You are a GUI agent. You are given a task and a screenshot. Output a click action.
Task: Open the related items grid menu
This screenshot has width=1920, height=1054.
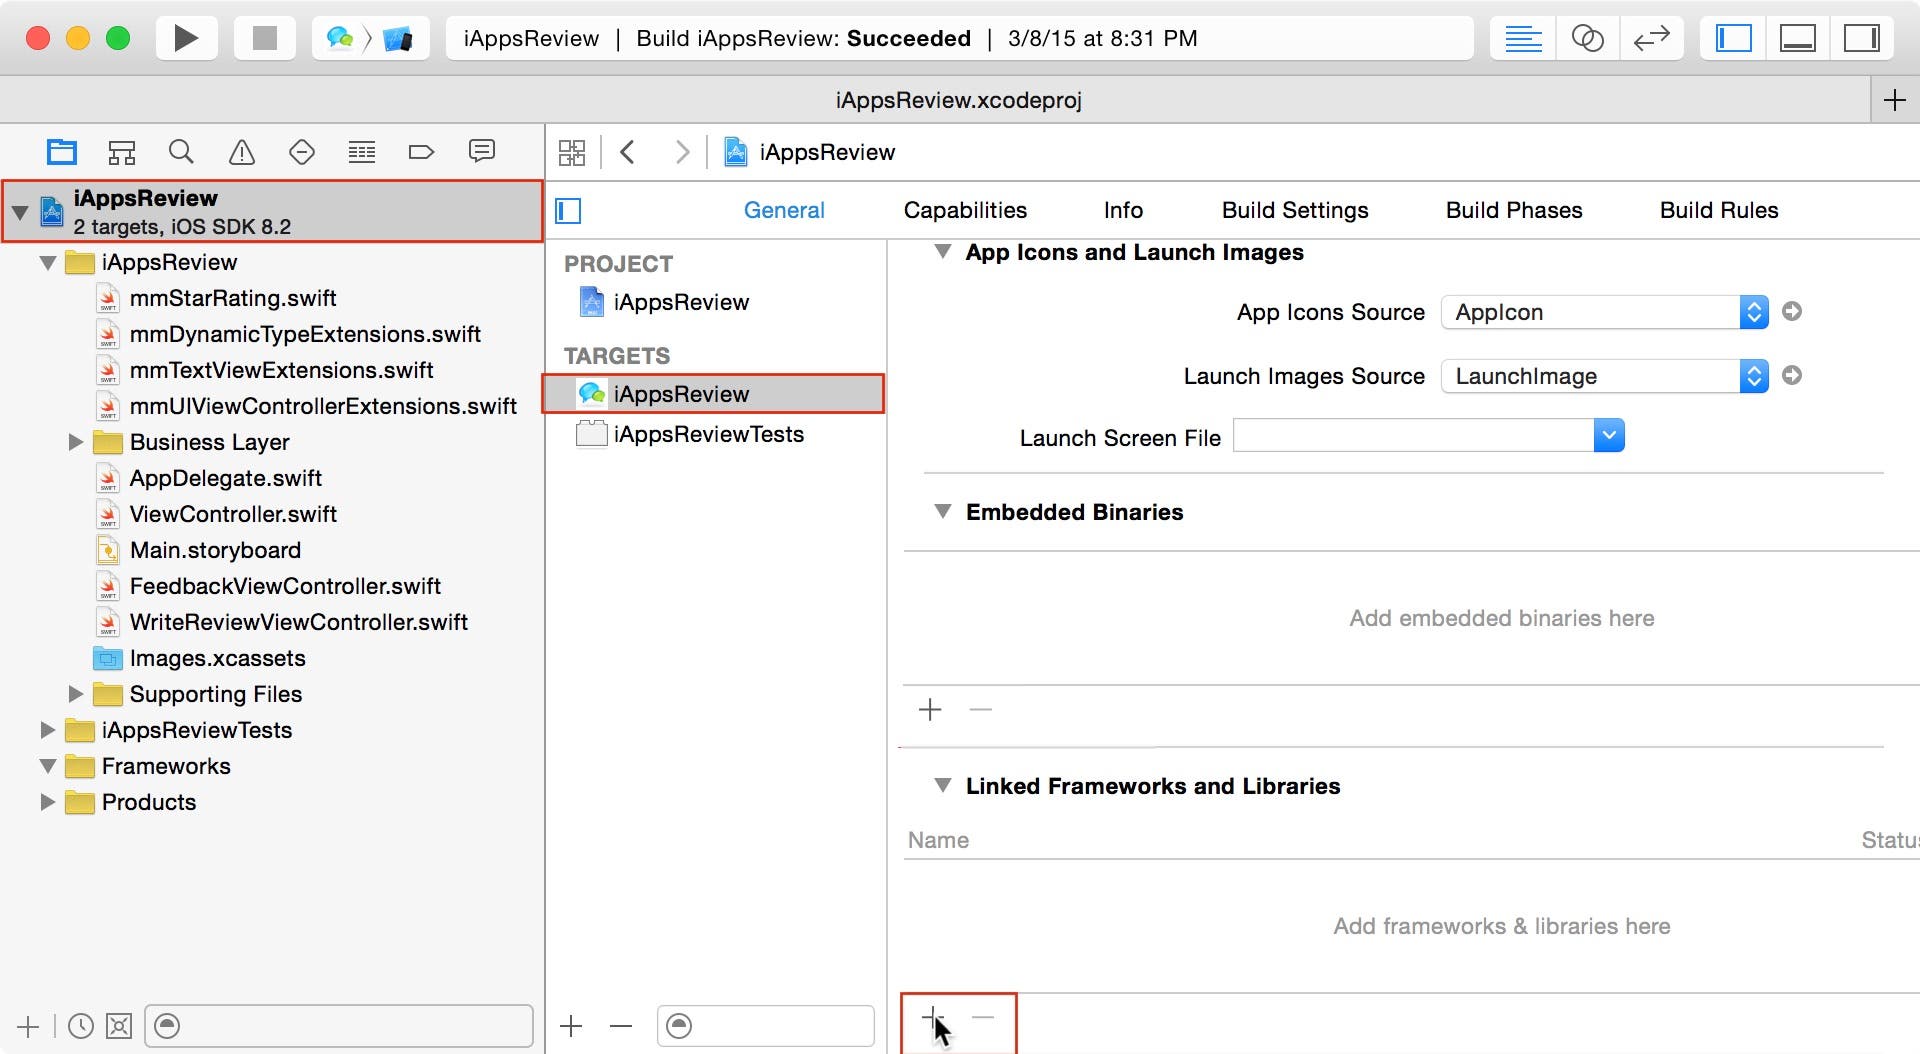click(572, 152)
